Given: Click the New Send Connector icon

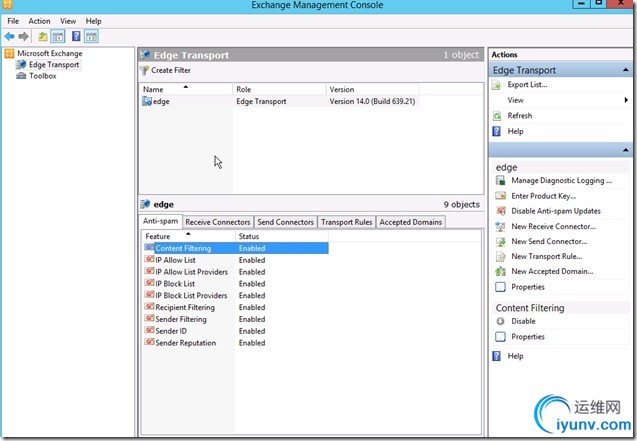Looking at the screenshot, I should [500, 242].
